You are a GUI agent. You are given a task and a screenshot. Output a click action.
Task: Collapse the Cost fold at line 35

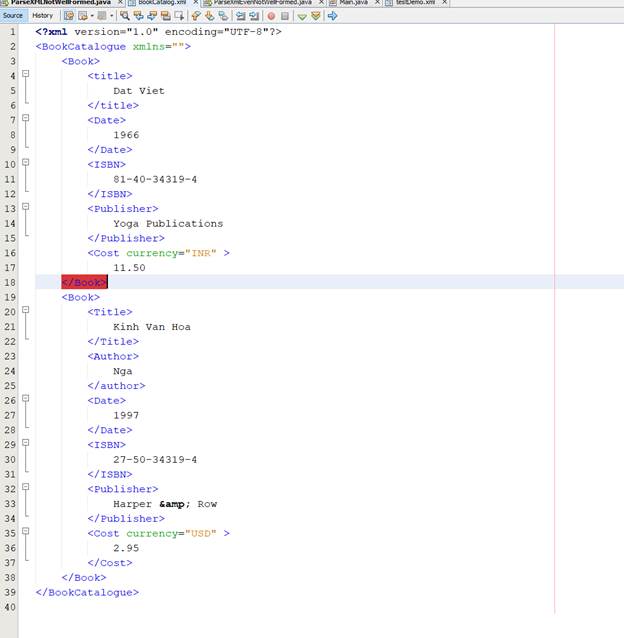pos(26,531)
